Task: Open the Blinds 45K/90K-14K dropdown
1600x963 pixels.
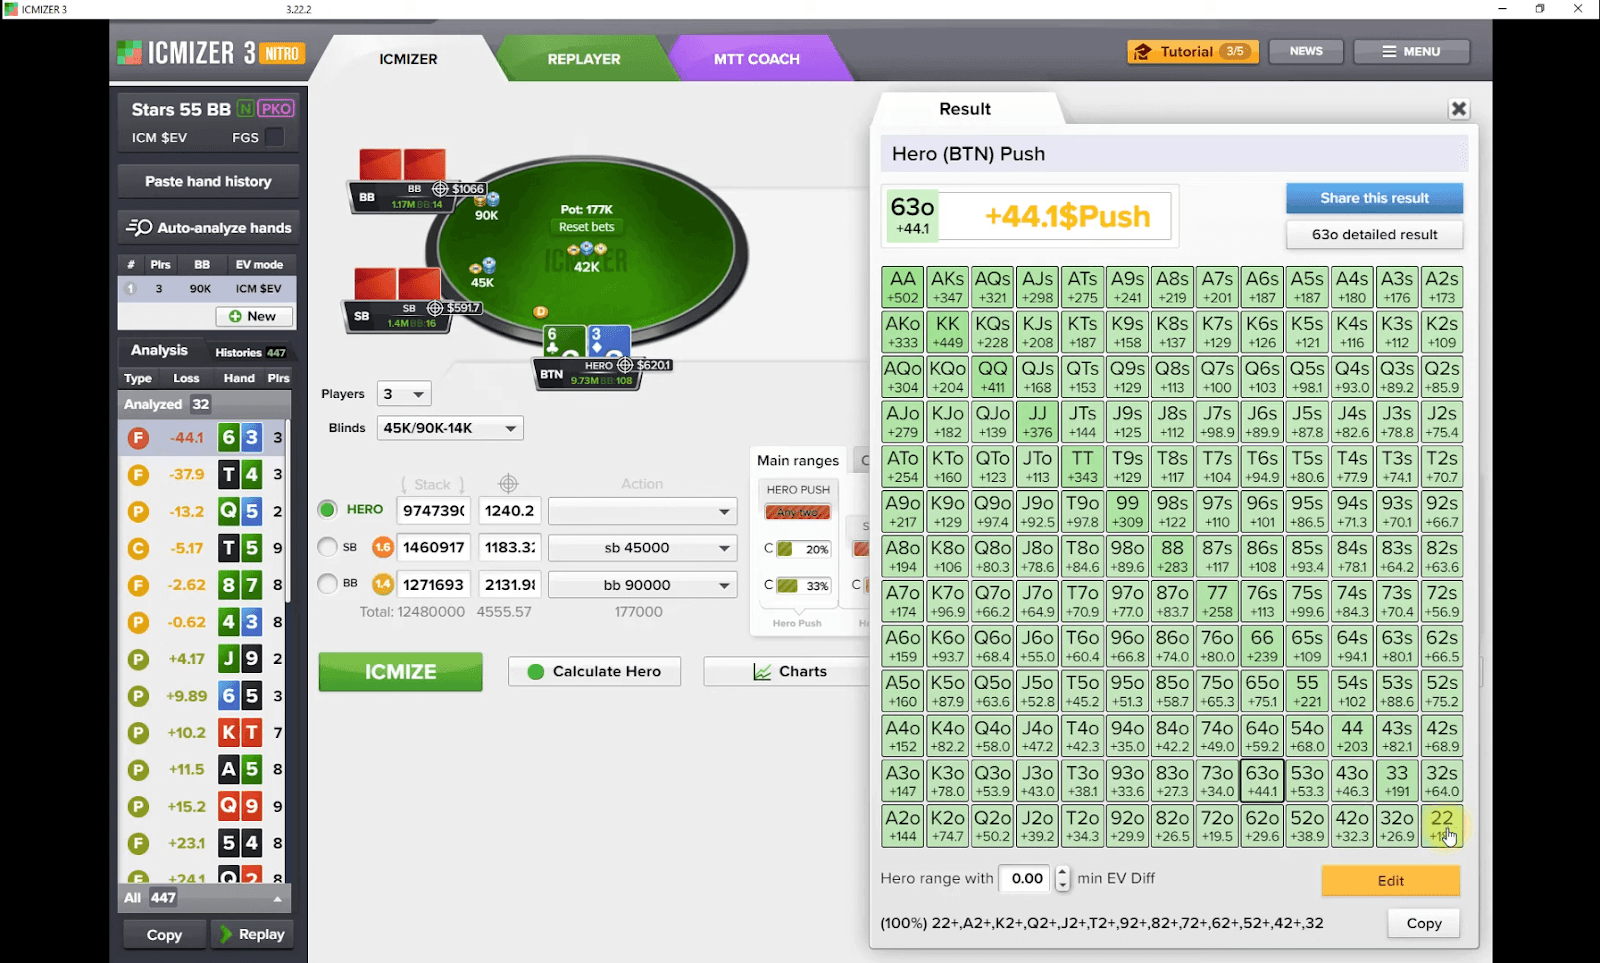Action: [450, 428]
